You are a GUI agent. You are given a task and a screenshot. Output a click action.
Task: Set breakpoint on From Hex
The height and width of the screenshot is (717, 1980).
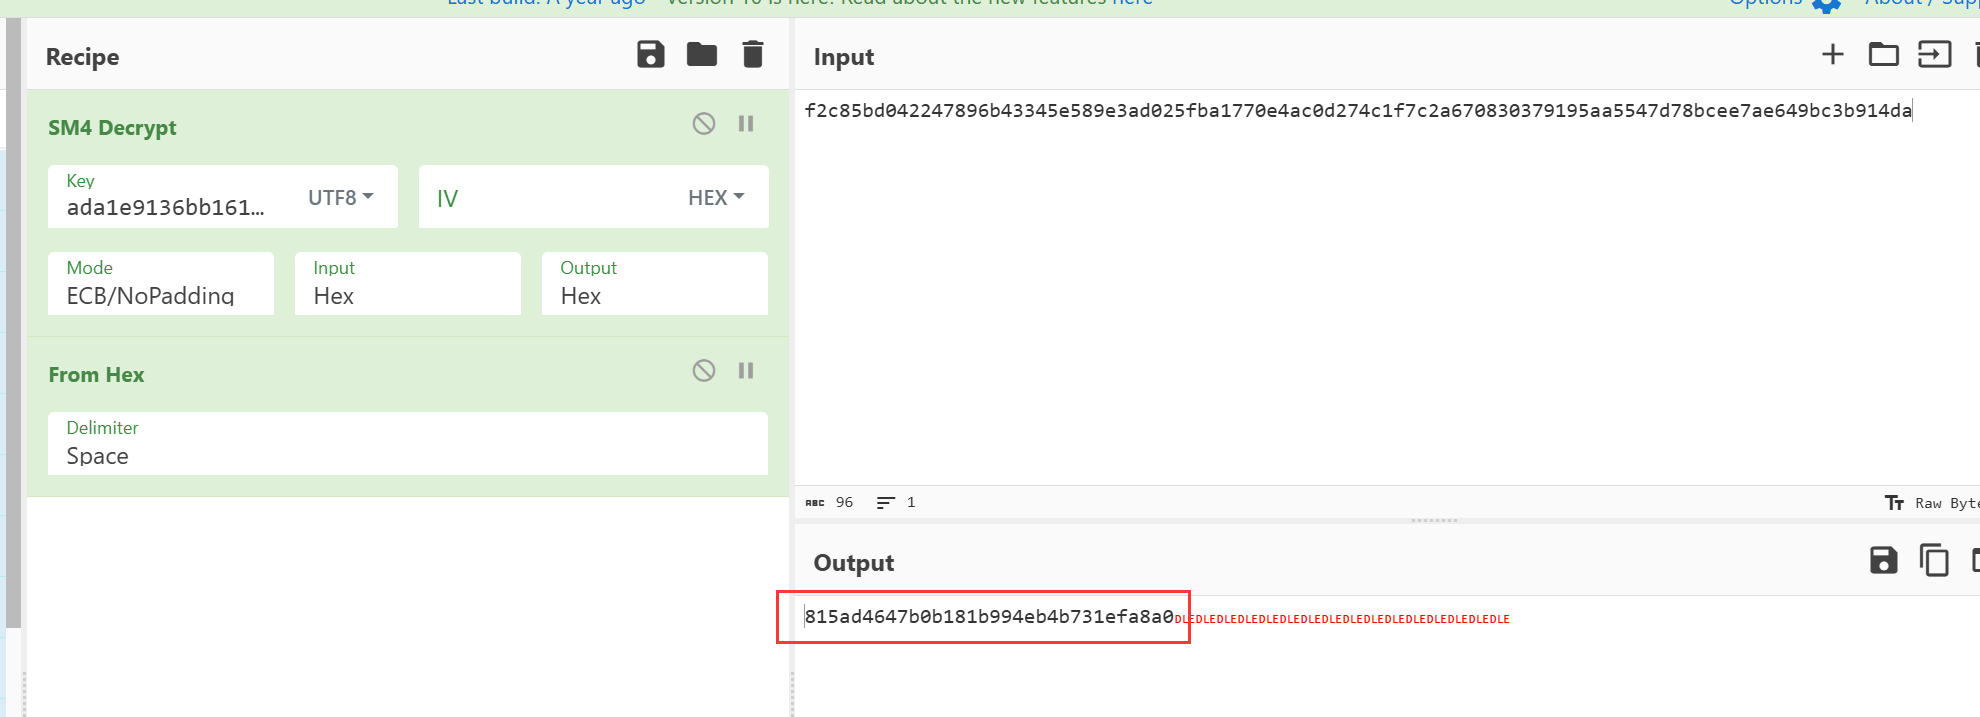click(746, 370)
